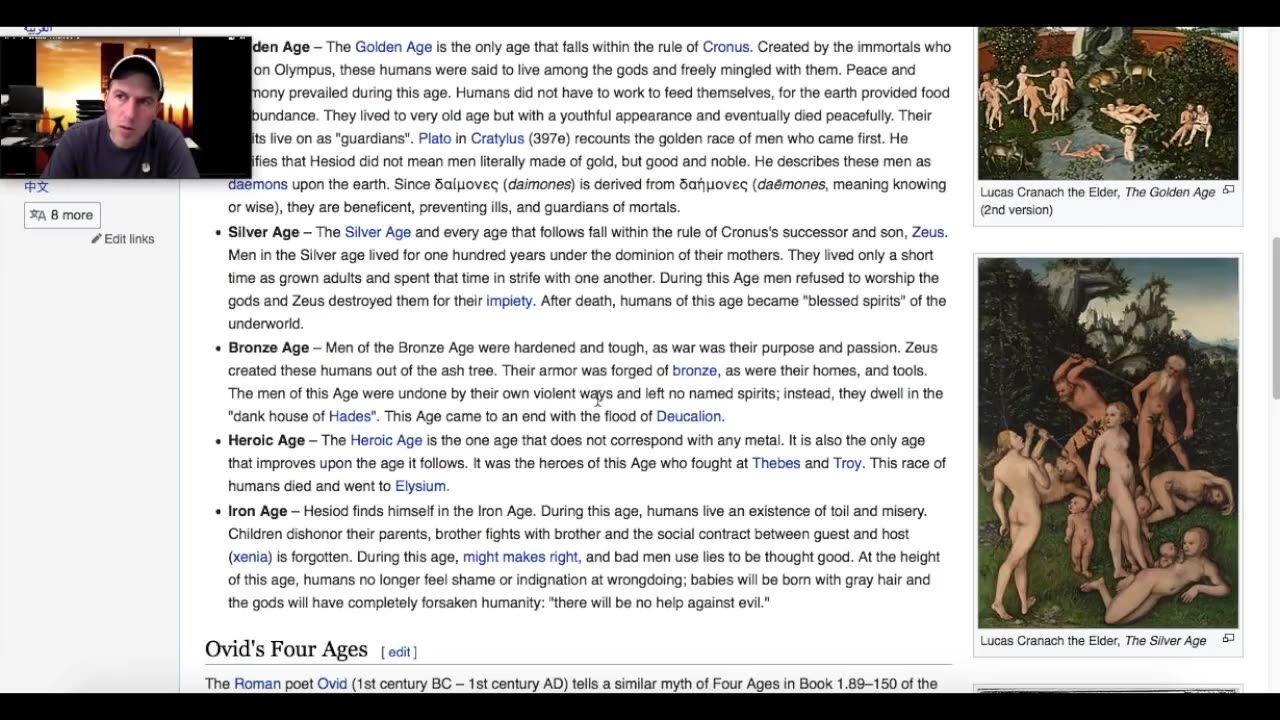Open the Roman link
Viewport: 1280px width, 720px height.
coord(257,684)
